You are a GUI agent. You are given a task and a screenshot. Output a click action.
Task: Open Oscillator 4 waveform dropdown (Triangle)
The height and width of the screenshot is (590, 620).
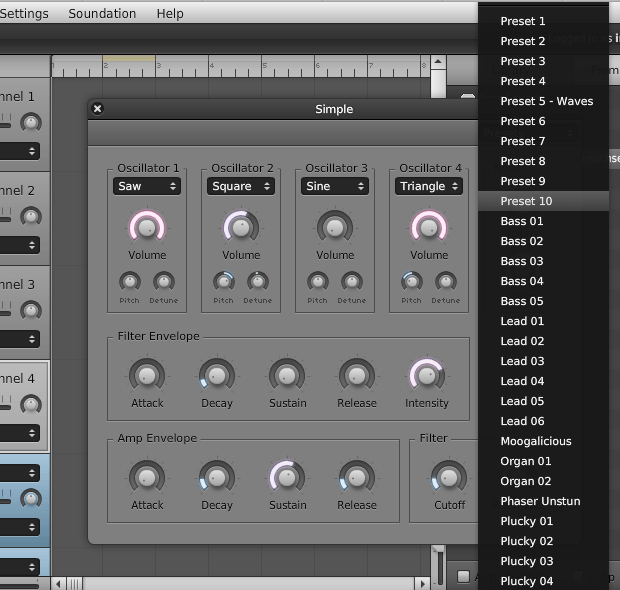click(429, 186)
